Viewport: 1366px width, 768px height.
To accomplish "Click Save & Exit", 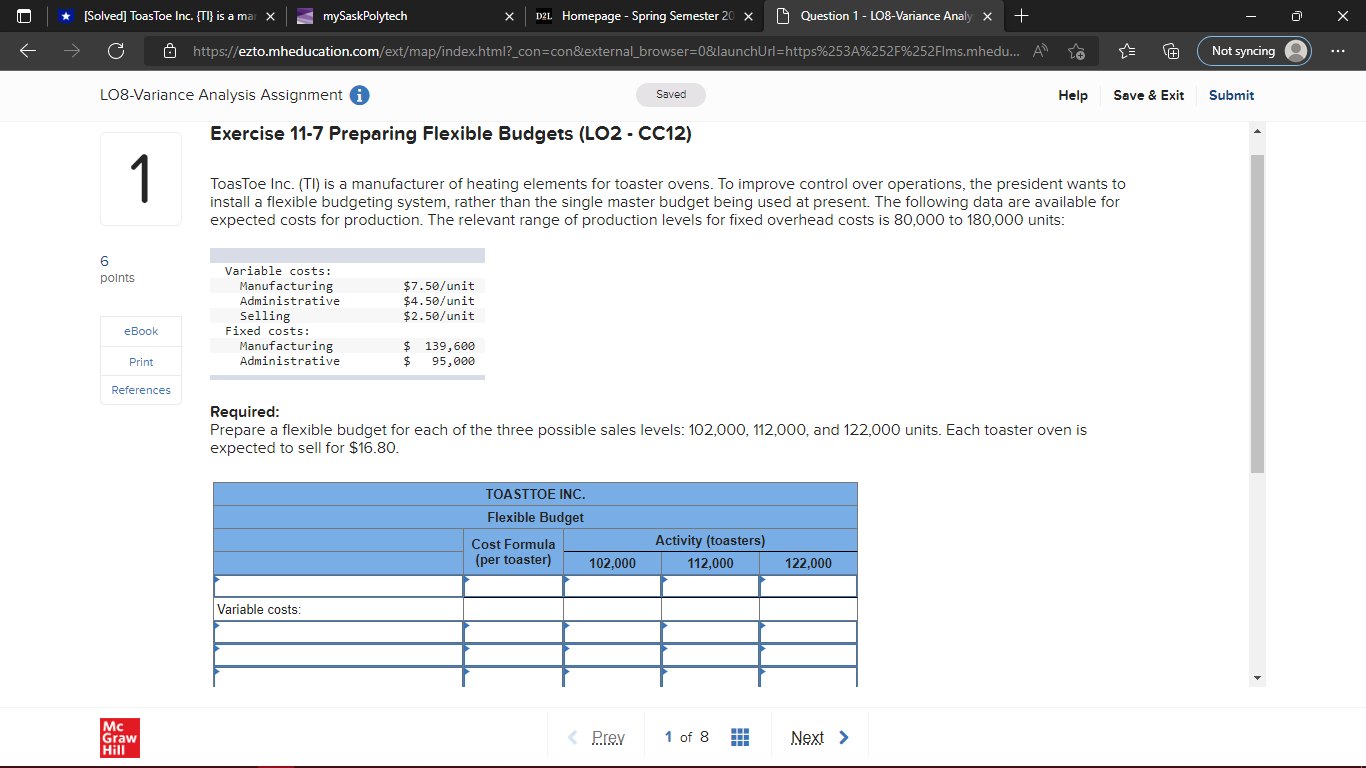I will click(1148, 95).
